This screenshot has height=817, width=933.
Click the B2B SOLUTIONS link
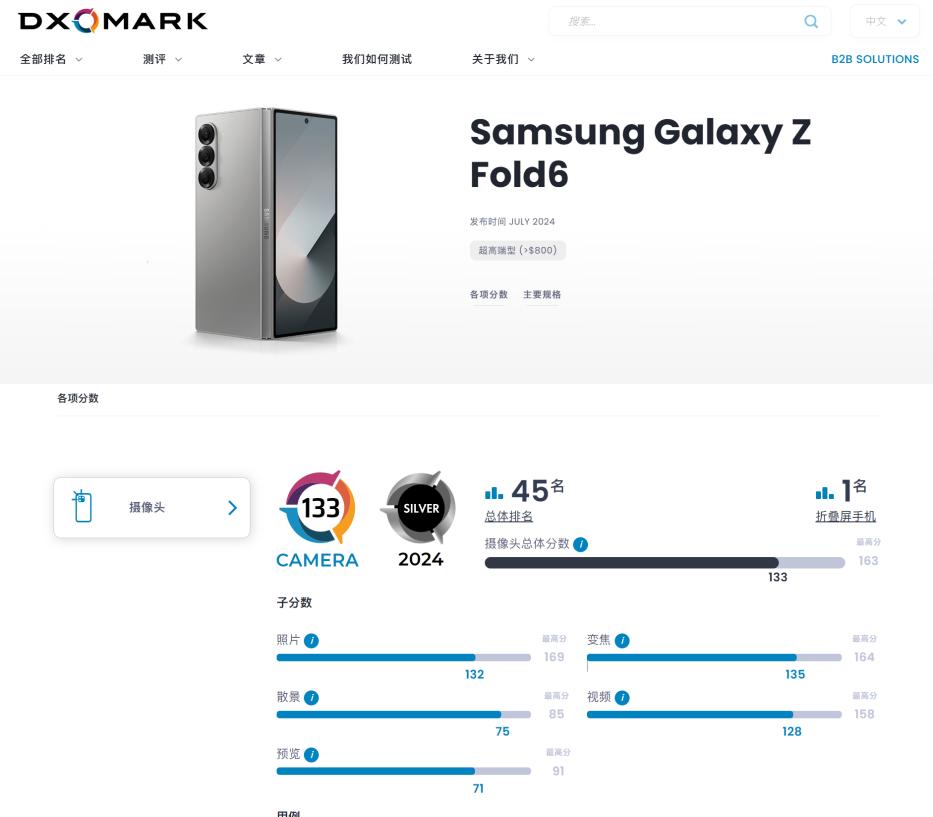click(x=875, y=59)
